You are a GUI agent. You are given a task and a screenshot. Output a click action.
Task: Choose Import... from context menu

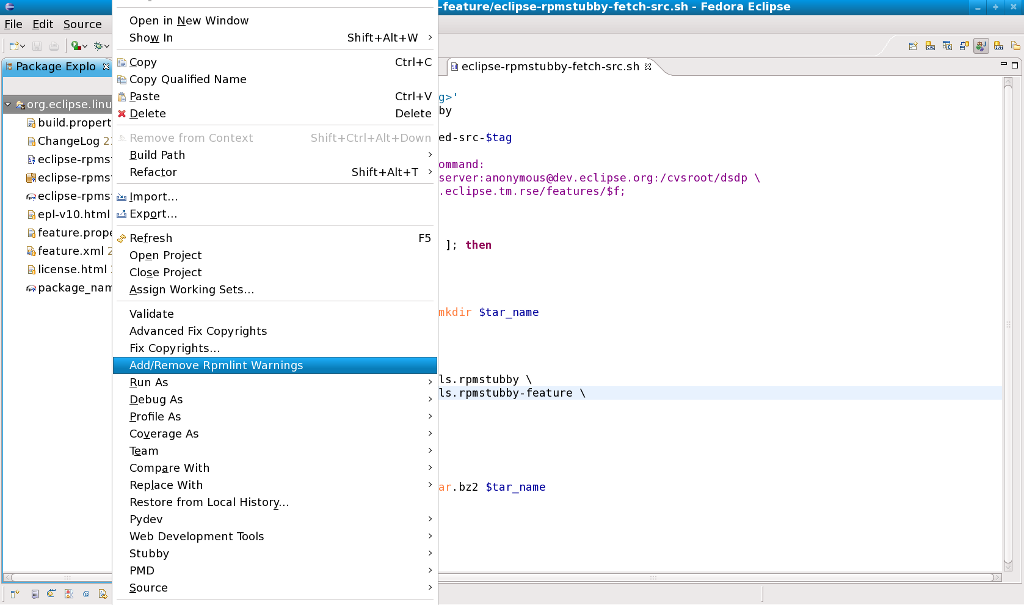tap(275, 197)
